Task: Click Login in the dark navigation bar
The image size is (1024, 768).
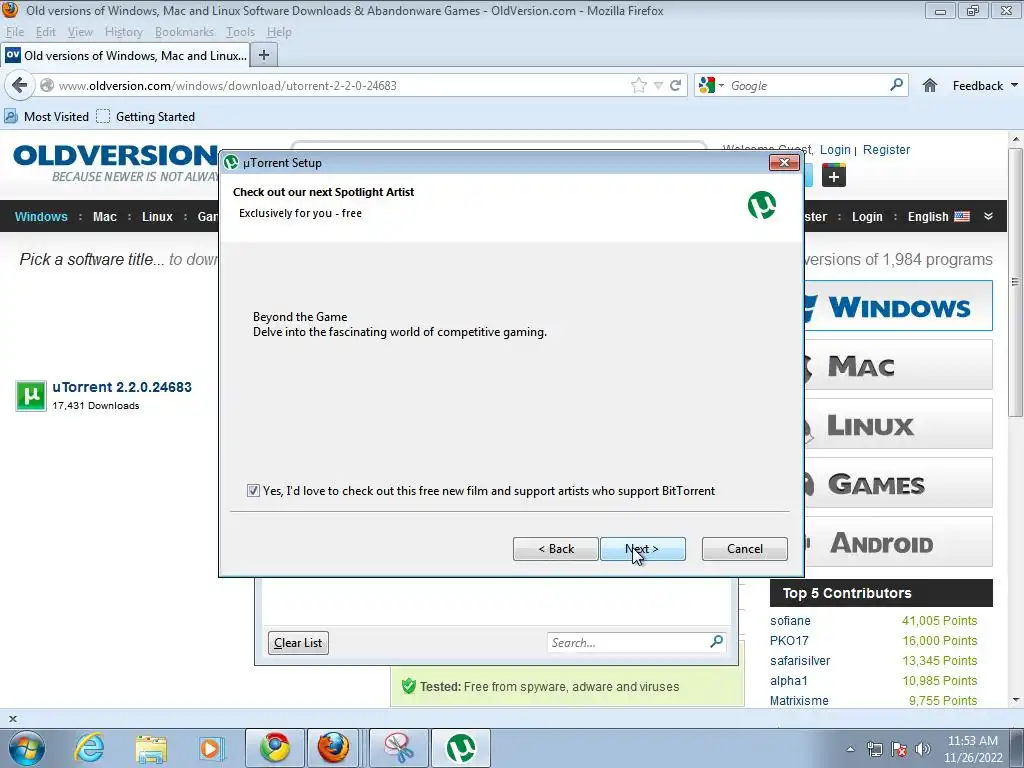Action: (x=867, y=217)
